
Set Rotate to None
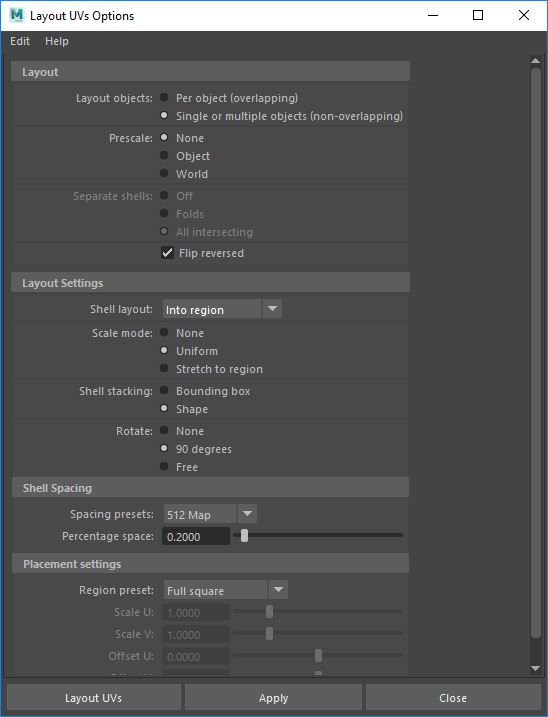[x=164, y=430]
